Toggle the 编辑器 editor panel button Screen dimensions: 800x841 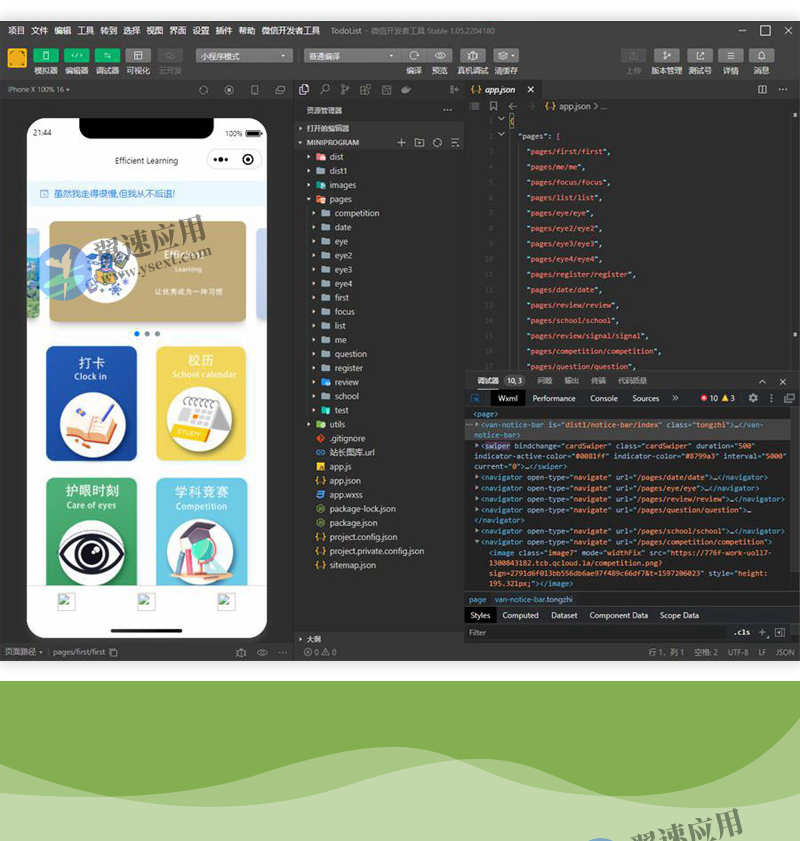(x=76, y=56)
